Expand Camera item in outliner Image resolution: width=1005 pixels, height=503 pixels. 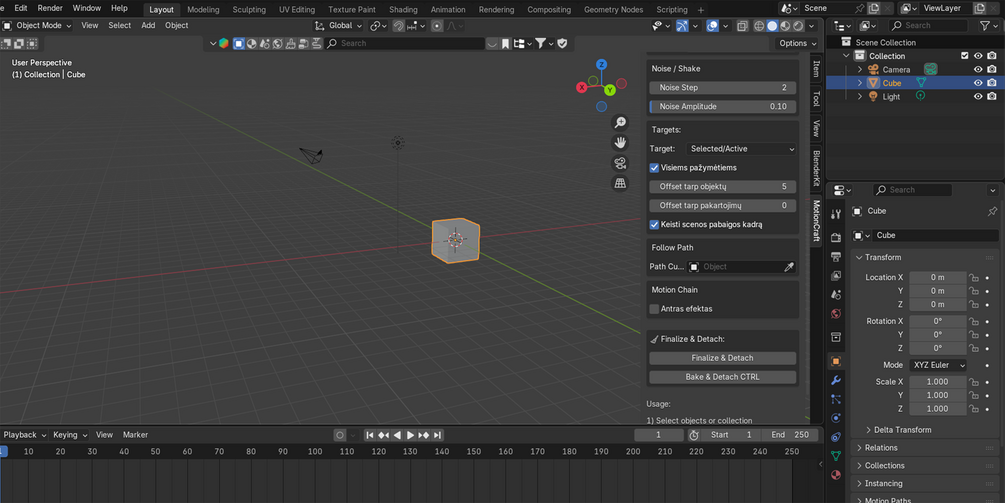[860, 69]
